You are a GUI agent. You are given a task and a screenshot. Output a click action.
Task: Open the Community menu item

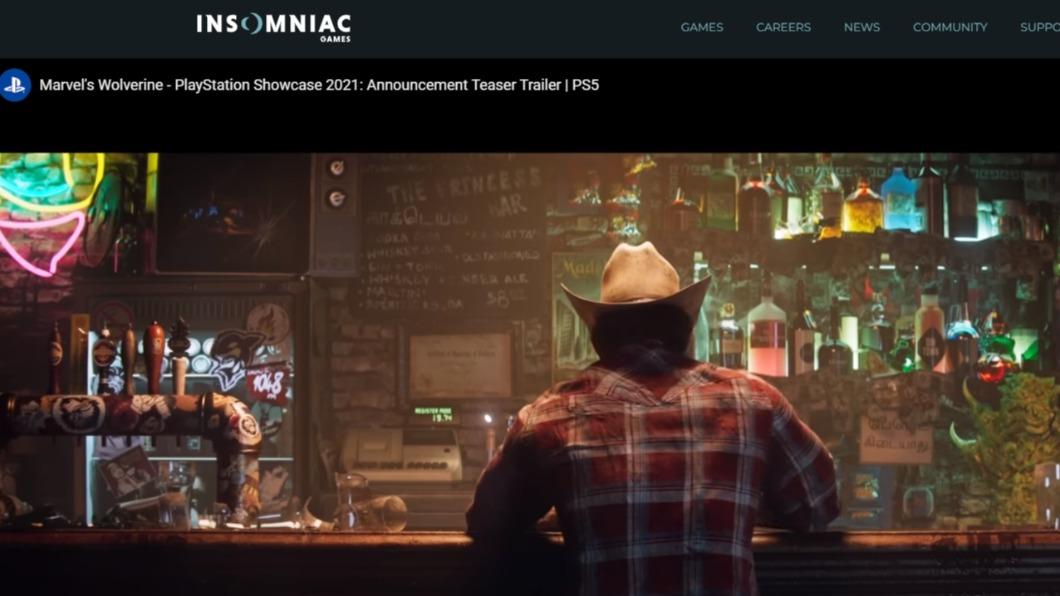click(x=950, y=27)
